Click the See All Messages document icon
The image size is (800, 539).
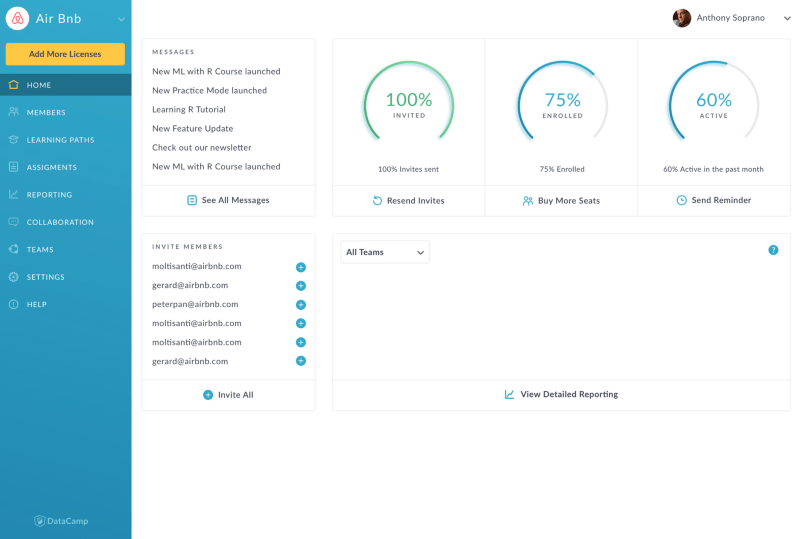tap(192, 200)
